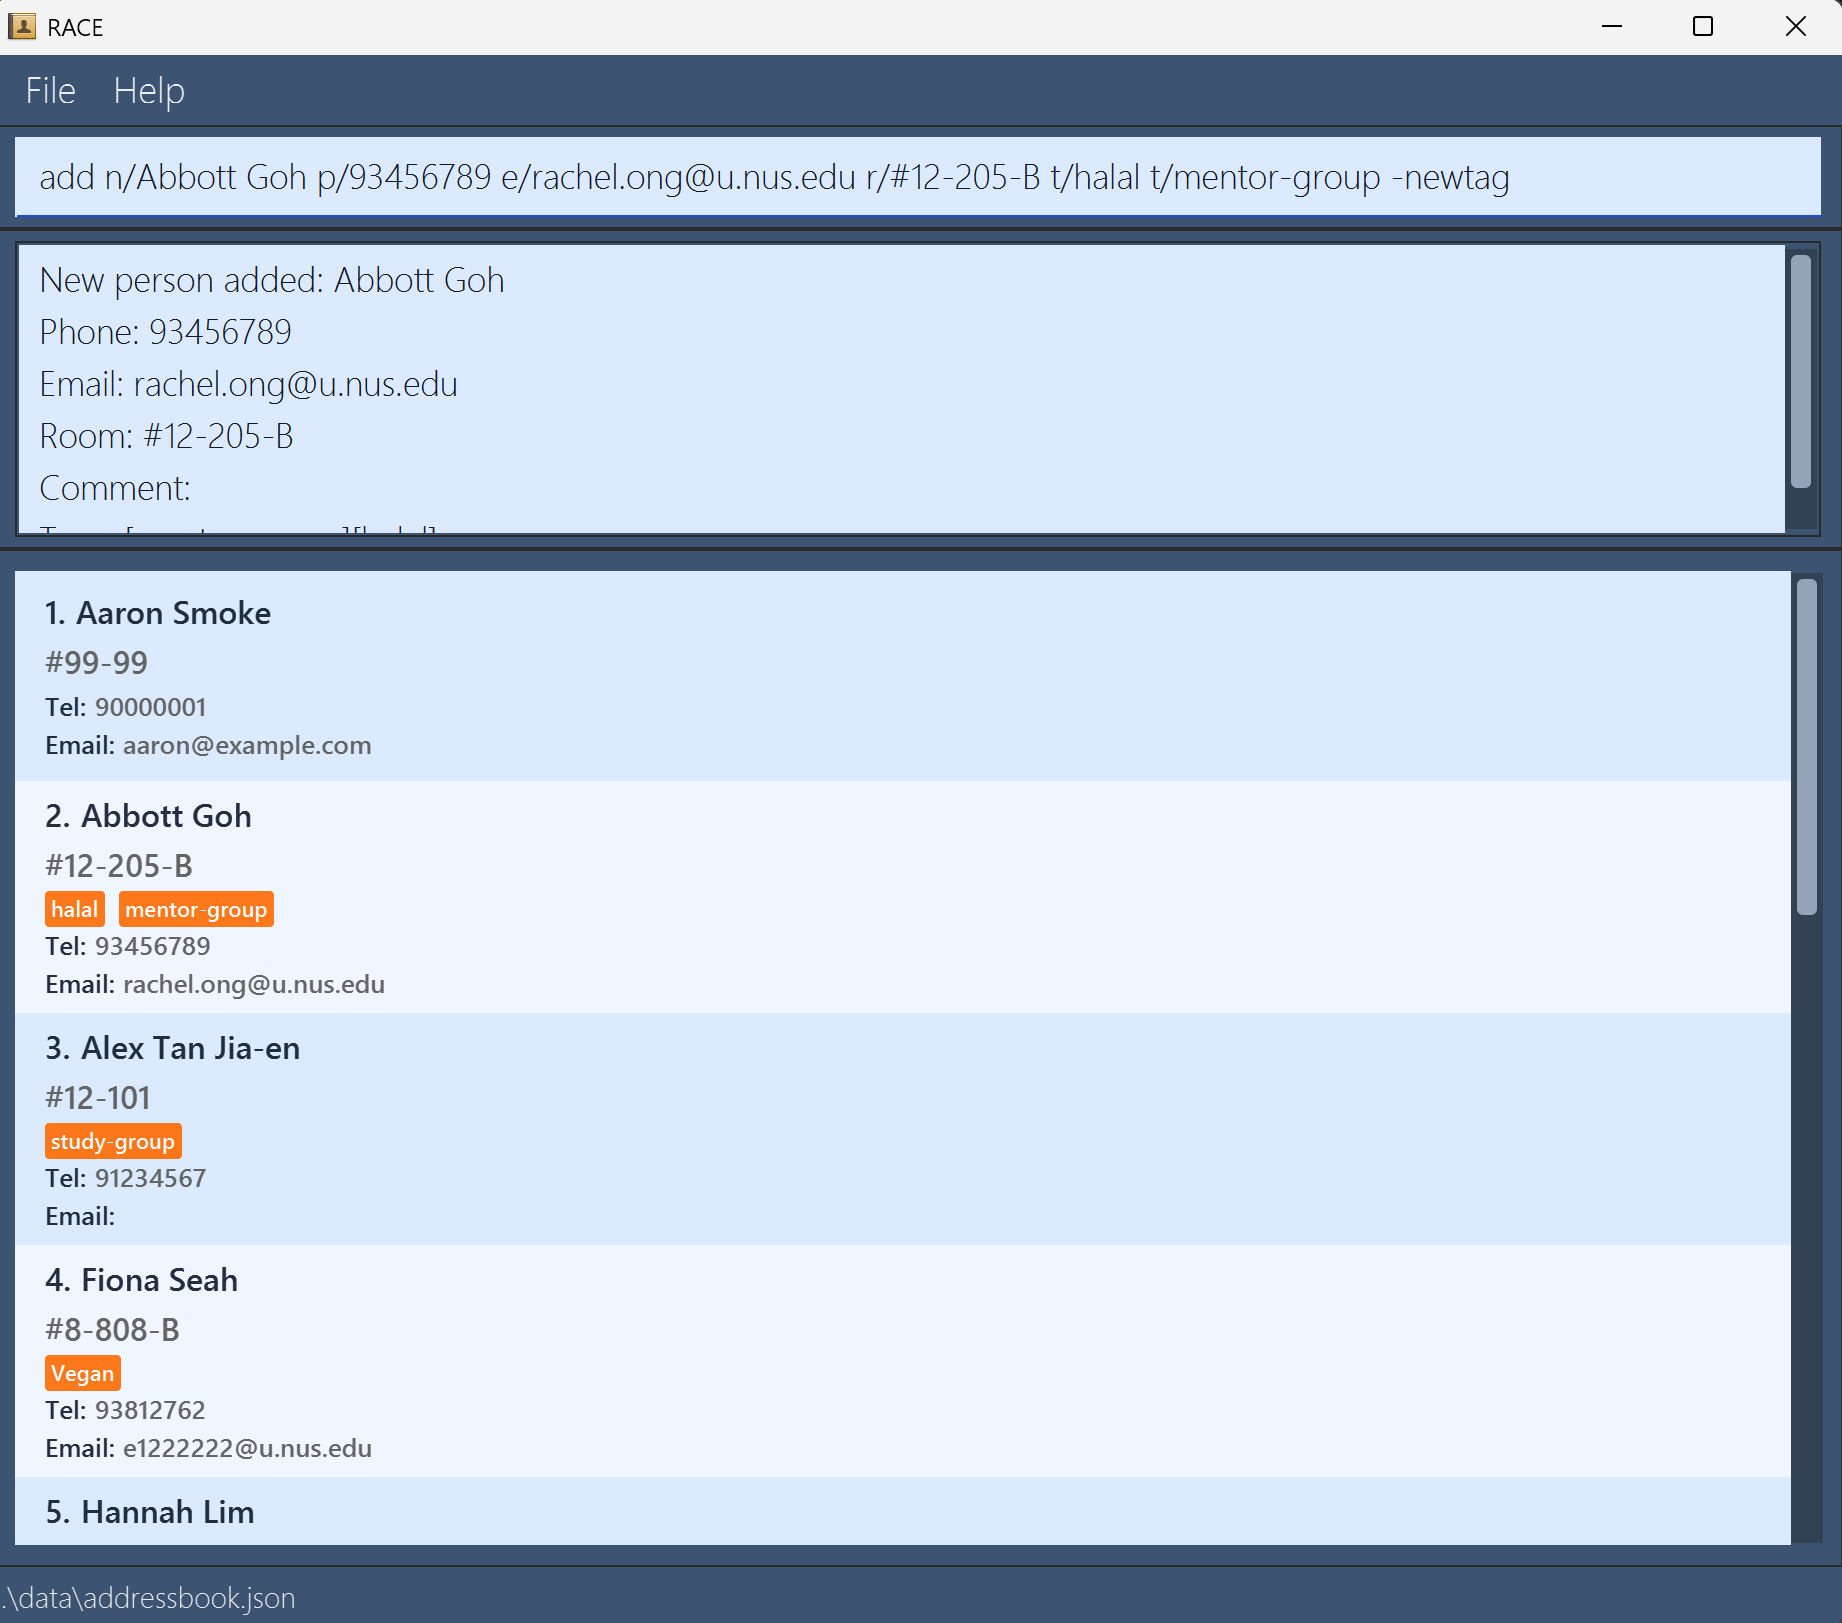This screenshot has height=1623, width=1842.
Task: Maximize the RACE window
Action: coord(1703,27)
